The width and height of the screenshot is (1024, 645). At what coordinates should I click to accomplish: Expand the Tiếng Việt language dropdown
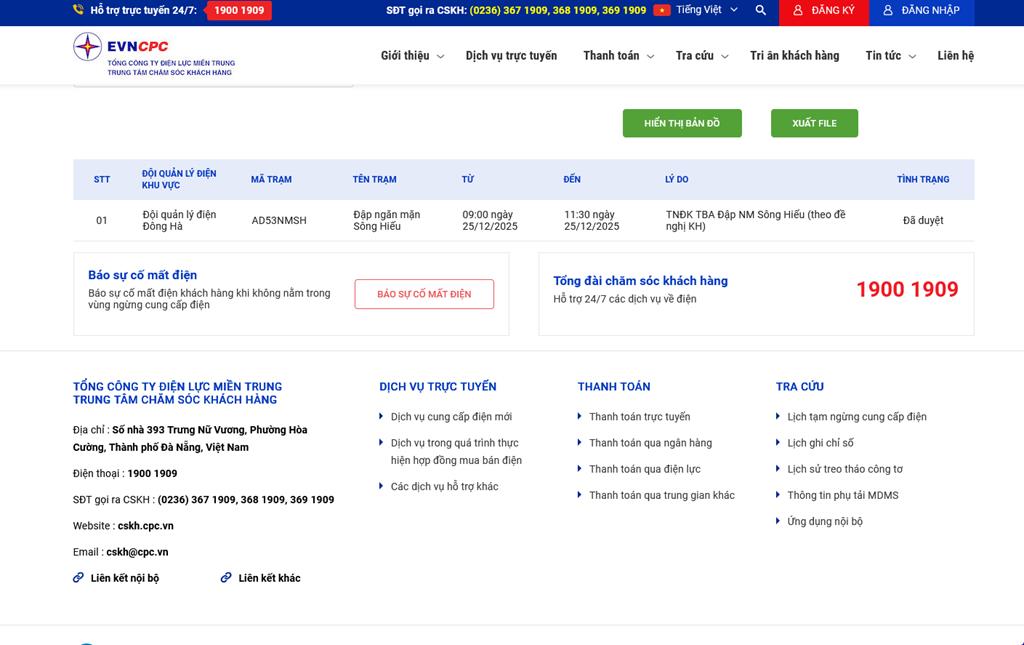tap(707, 10)
